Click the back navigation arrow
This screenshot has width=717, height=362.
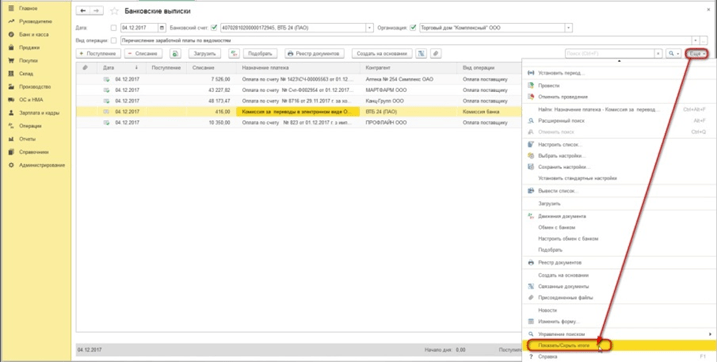83,11
